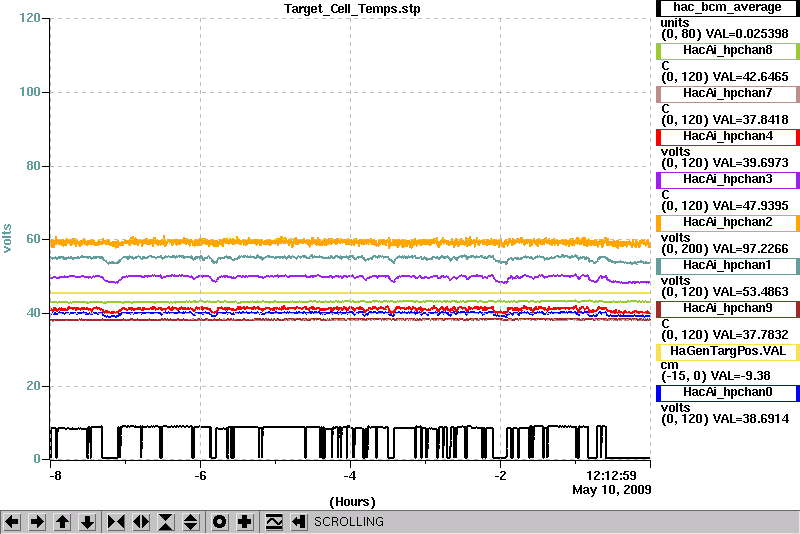Click the Target_Cell_Temps.stp graph title
The height and width of the screenshot is (534, 800).
352,9
